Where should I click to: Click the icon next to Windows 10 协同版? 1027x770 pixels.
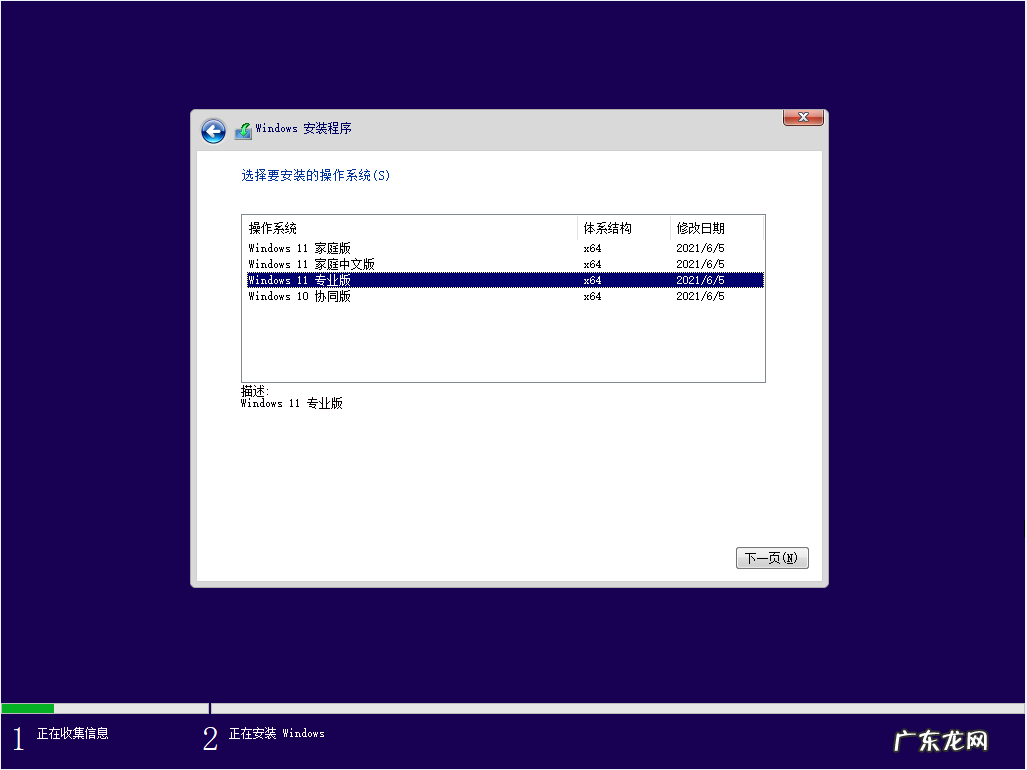tap(249, 296)
